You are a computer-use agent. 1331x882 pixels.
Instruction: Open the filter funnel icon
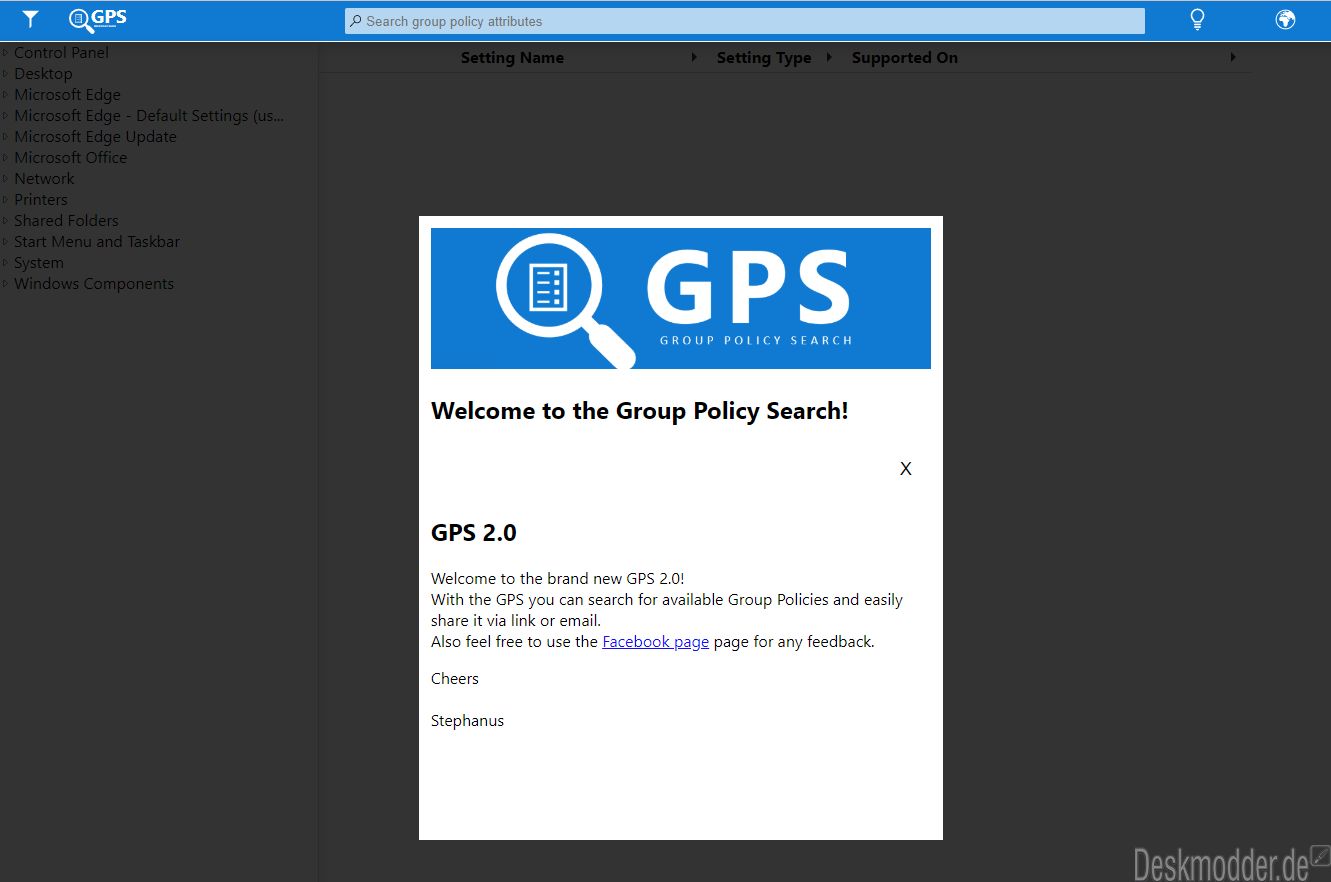pos(31,19)
